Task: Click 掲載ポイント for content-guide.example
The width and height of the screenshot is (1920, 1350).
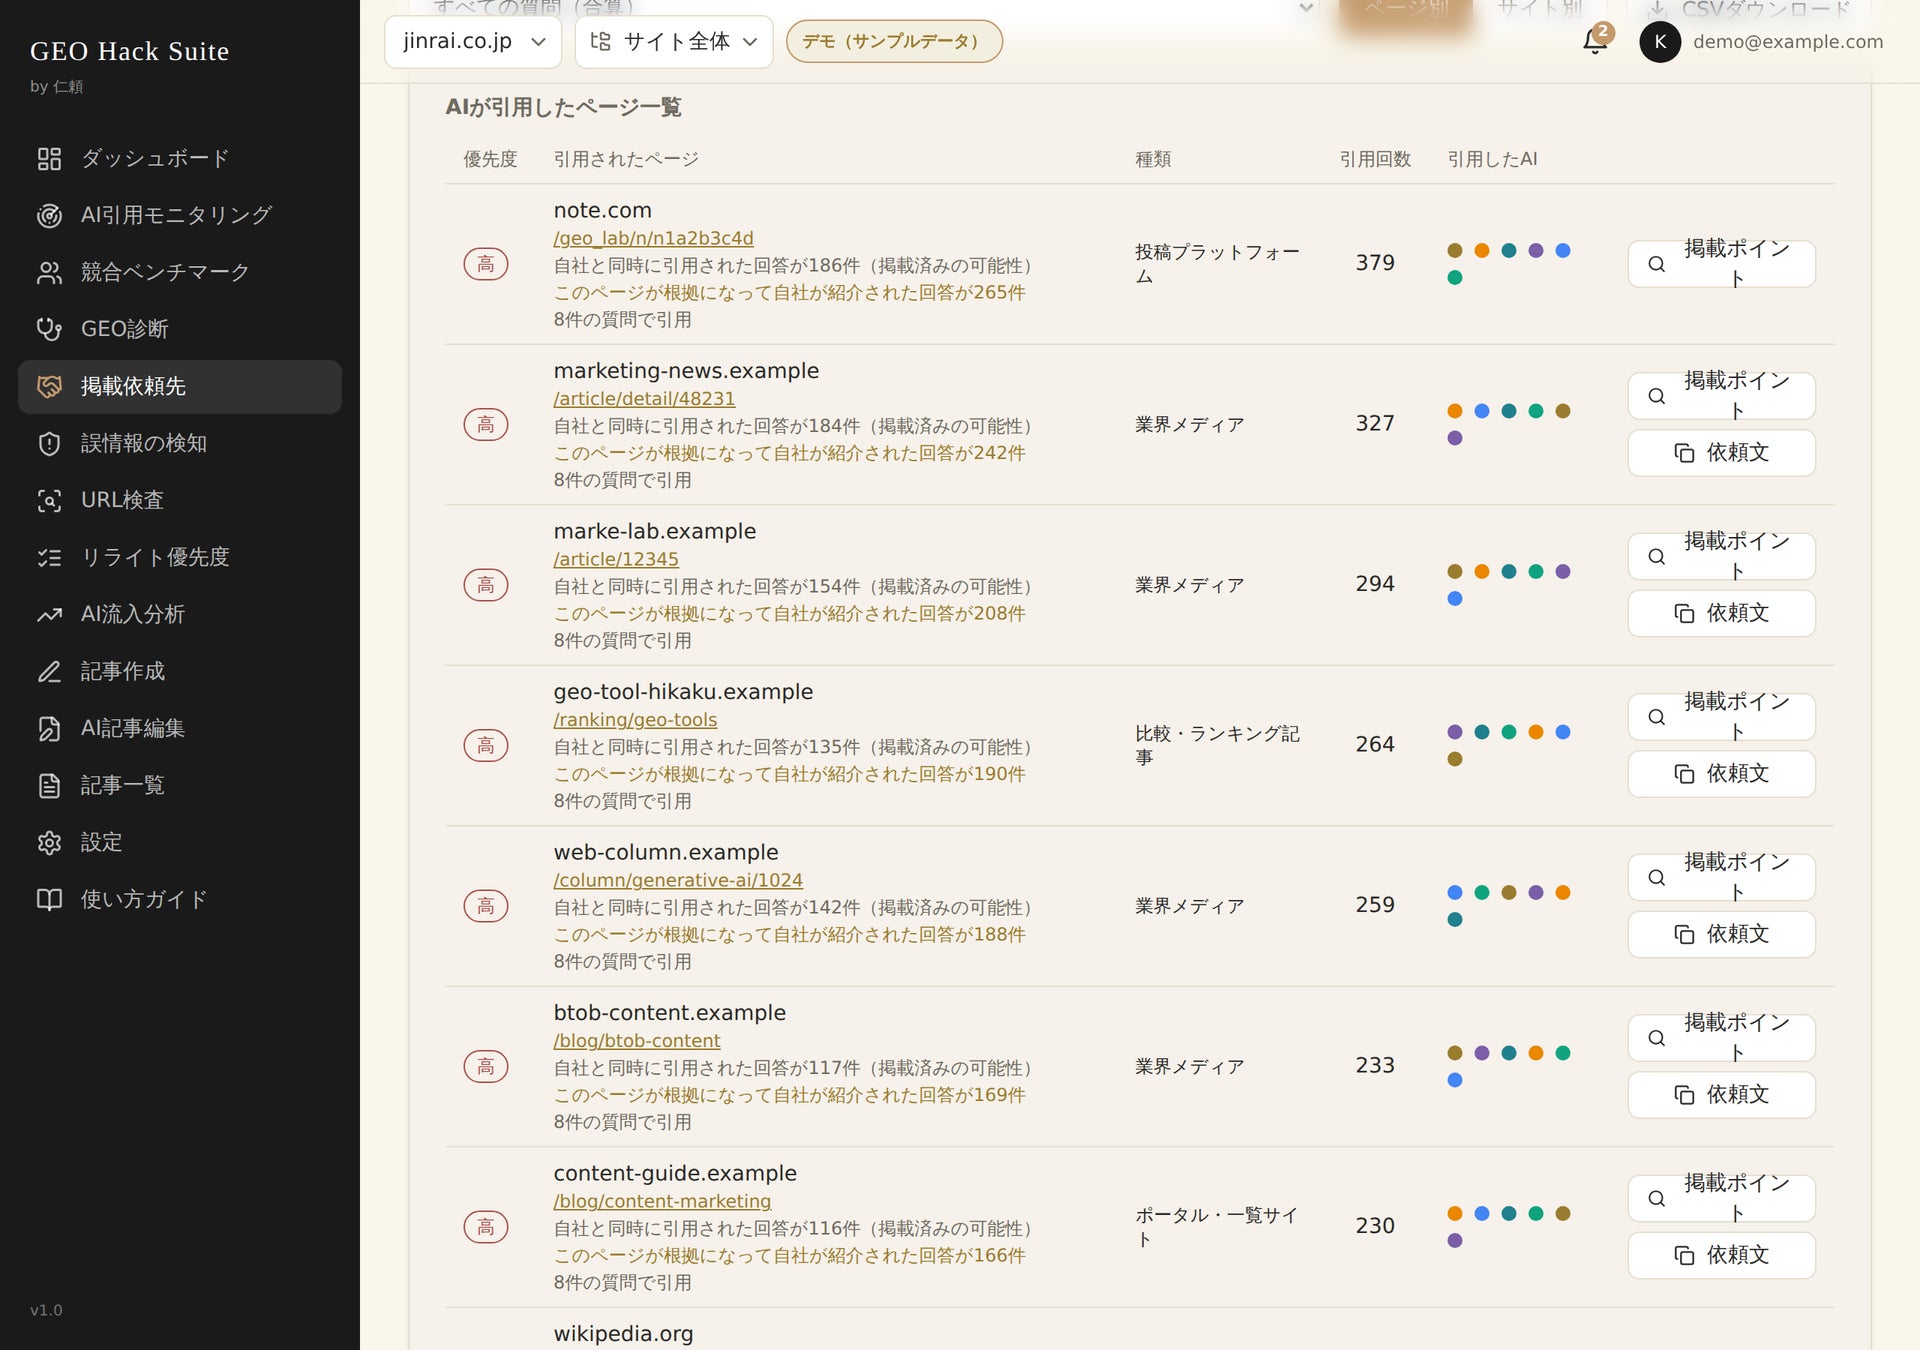Action: click(x=1721, y=1198)
